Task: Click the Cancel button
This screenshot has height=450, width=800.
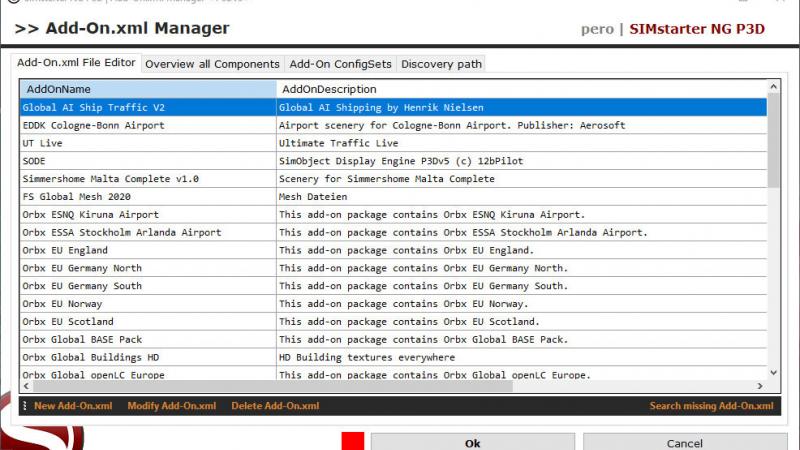Action: pos(685,443)
